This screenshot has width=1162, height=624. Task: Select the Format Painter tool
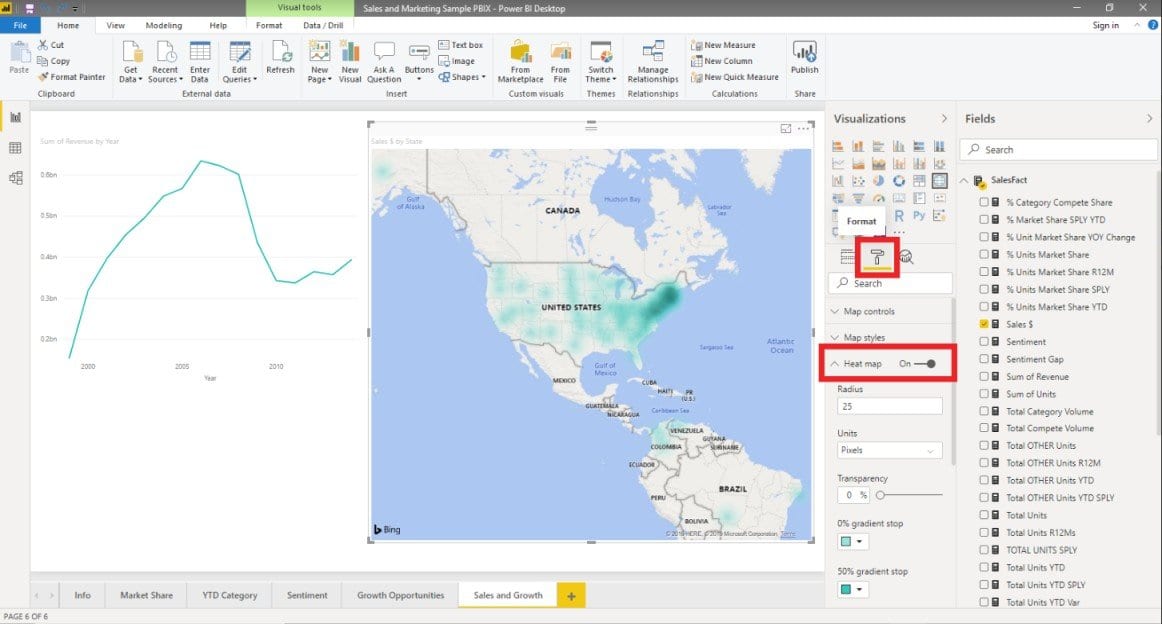pyautogui.click(x=71, y=77)
